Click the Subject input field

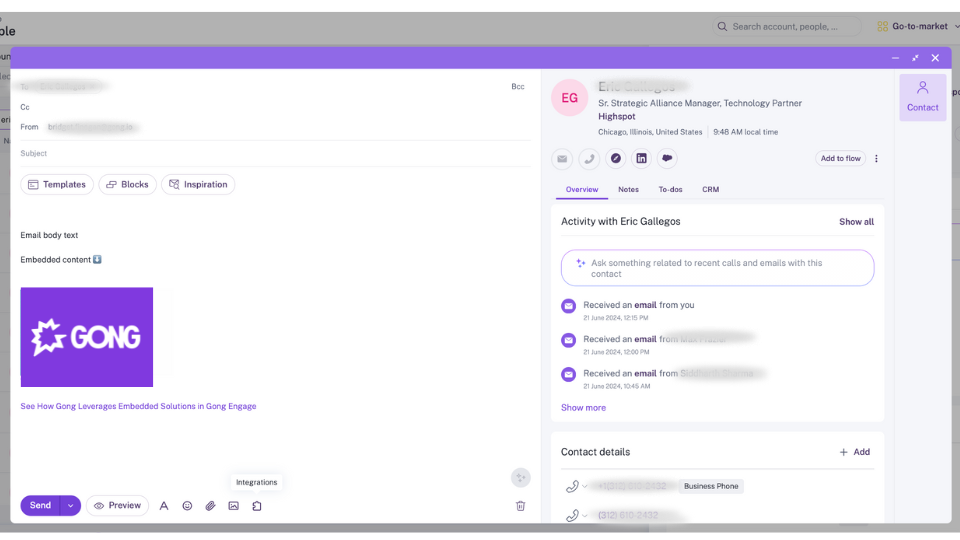pyautogui.click(x=270, y=153)
